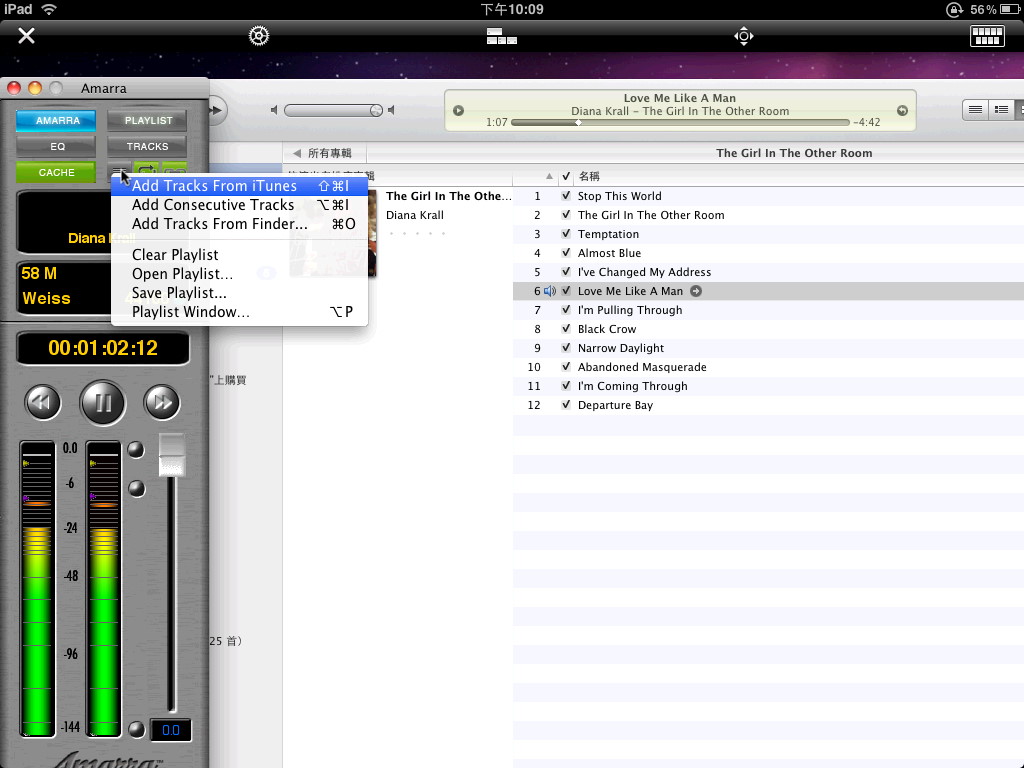Screen dimensions: 1024x768
Task: Click the iTunes song progress bar
Action: (680, 122)
